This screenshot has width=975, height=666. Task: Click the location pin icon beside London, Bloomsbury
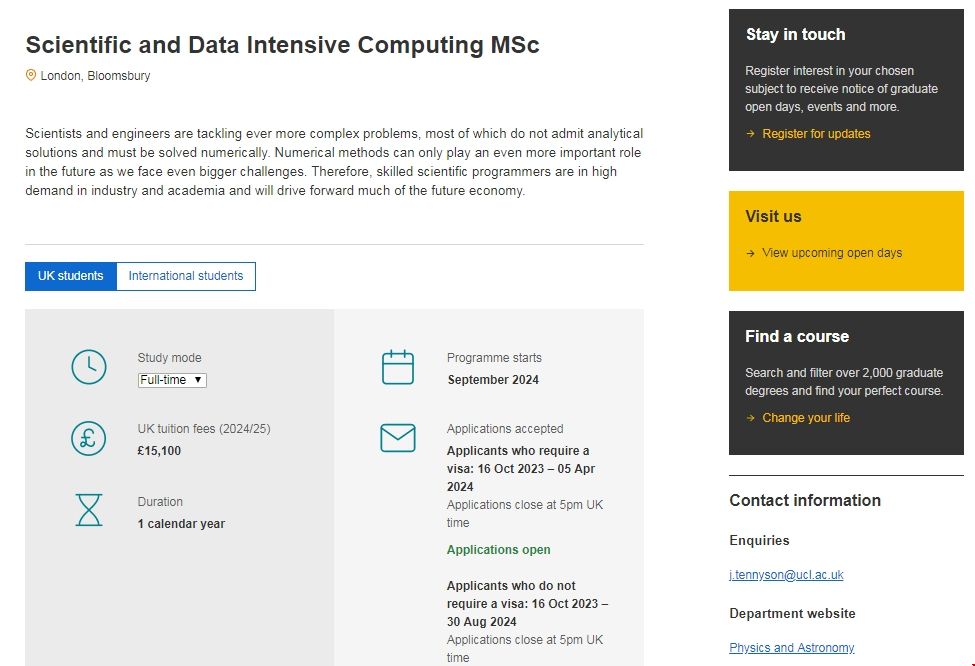(x=31, y=75)
